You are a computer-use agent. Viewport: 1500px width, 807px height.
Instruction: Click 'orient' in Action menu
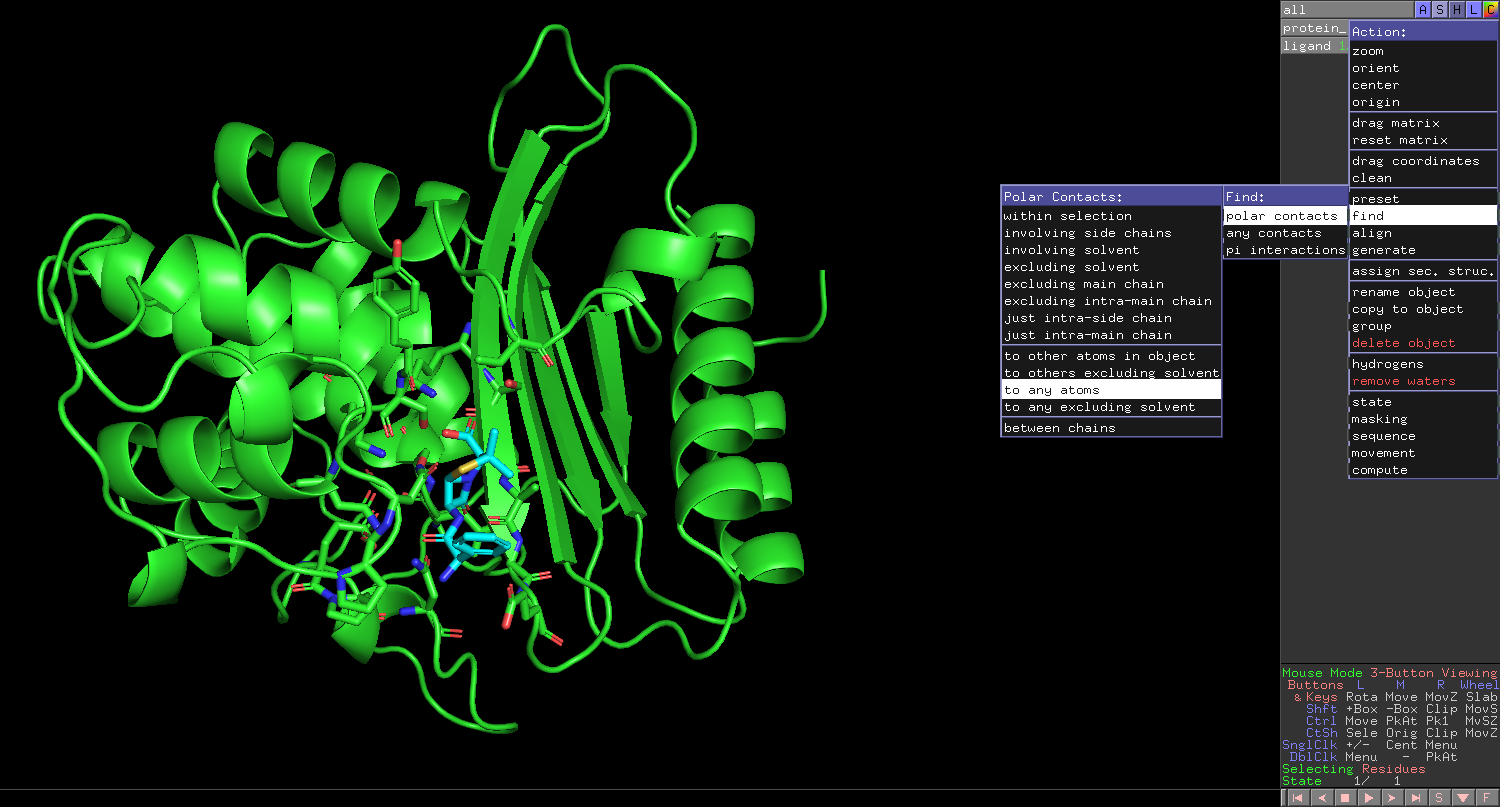1423,68
